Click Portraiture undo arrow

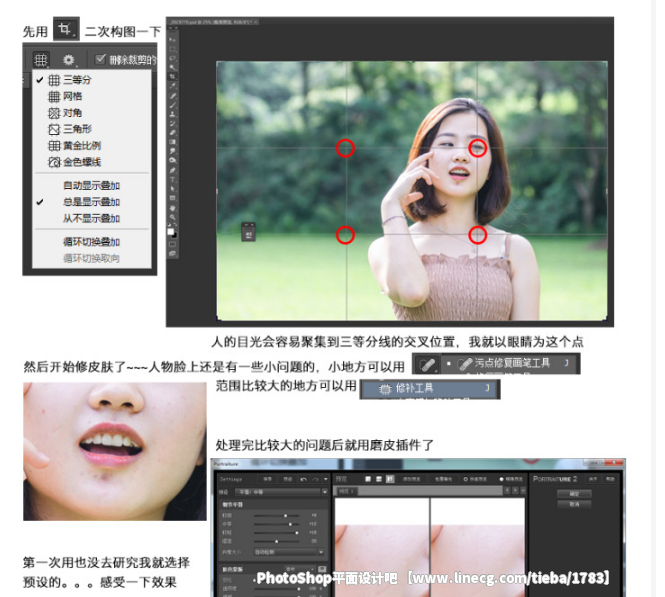tap(304, 479)
